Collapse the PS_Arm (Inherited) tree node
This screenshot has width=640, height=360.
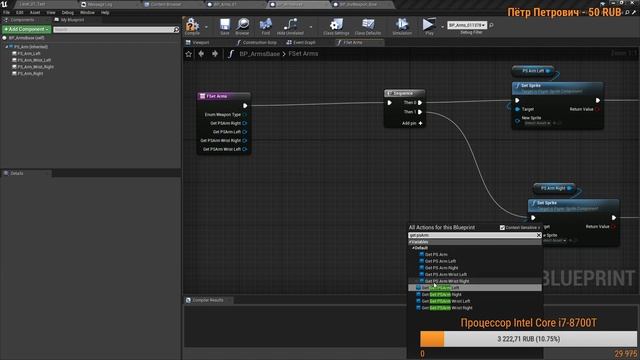[7, 47]
